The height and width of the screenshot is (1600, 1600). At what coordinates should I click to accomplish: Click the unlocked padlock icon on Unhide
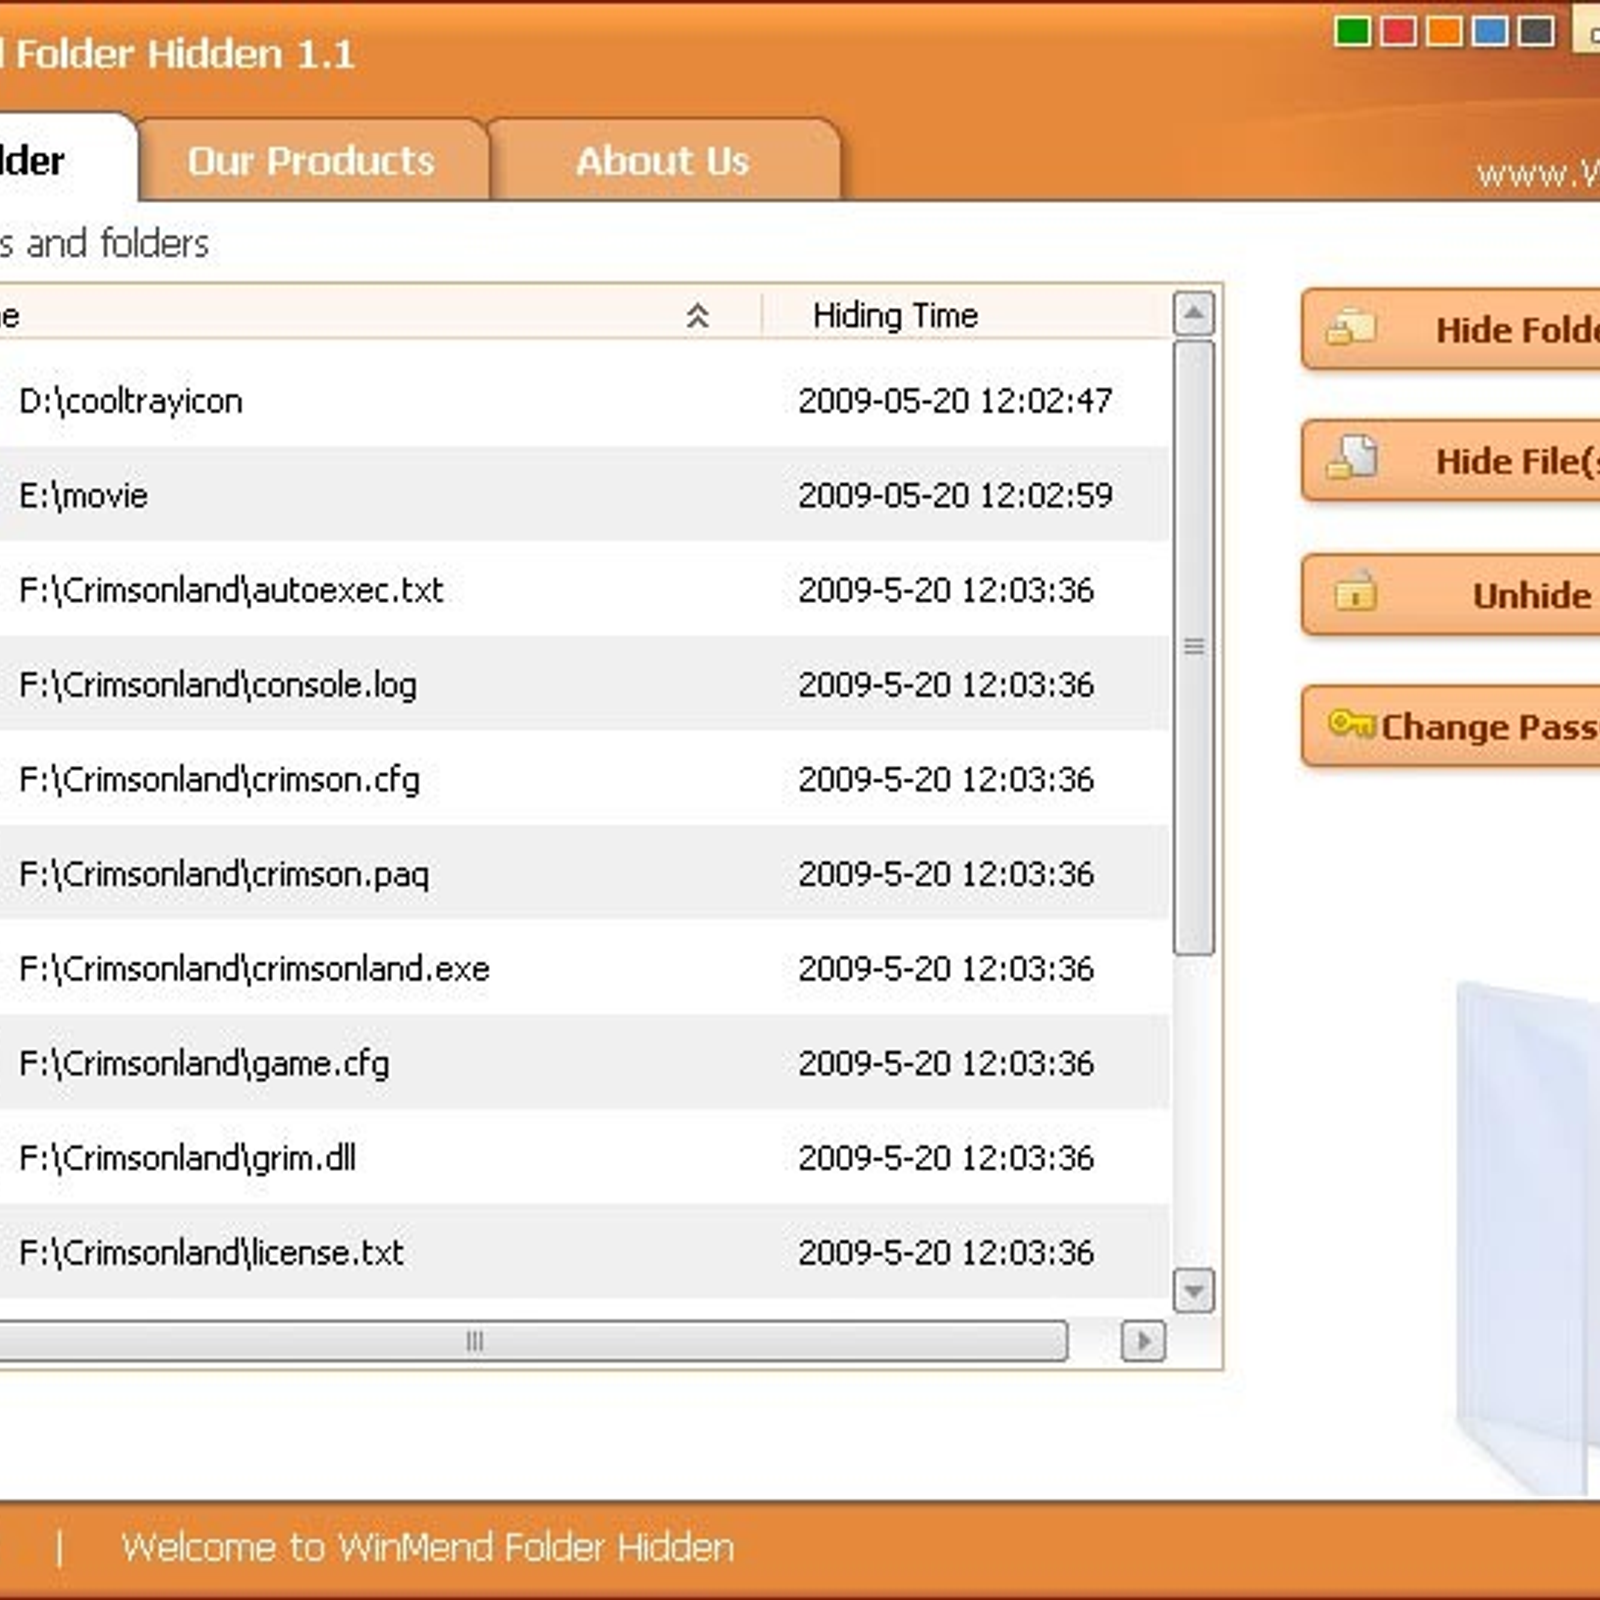[x=1355, y=591]
